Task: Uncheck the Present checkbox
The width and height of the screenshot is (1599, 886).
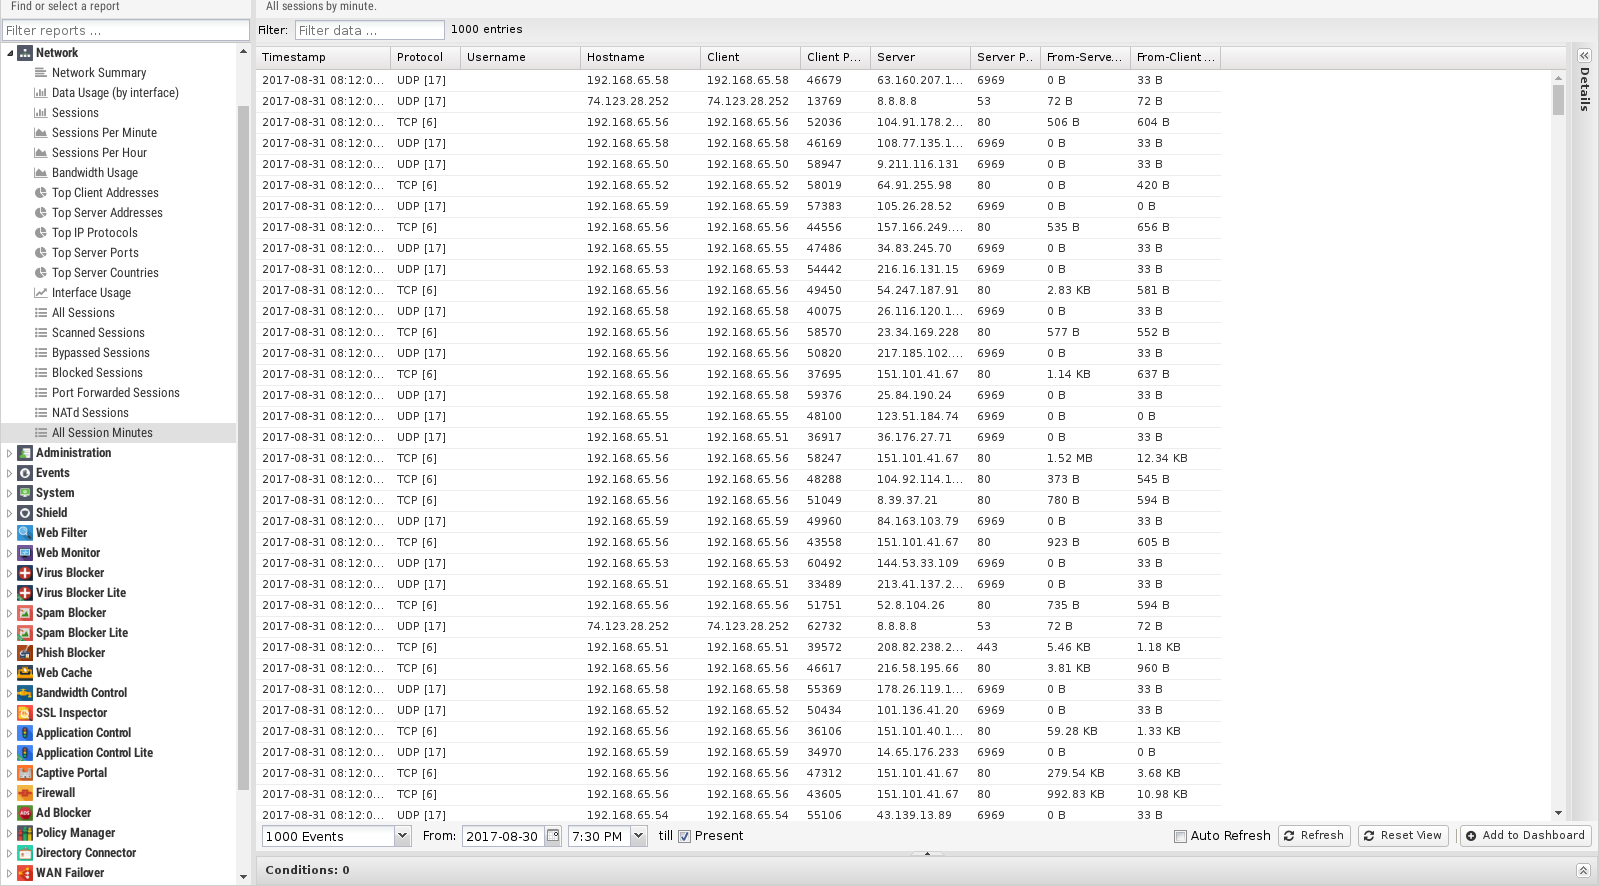Action: click(685, 836)
